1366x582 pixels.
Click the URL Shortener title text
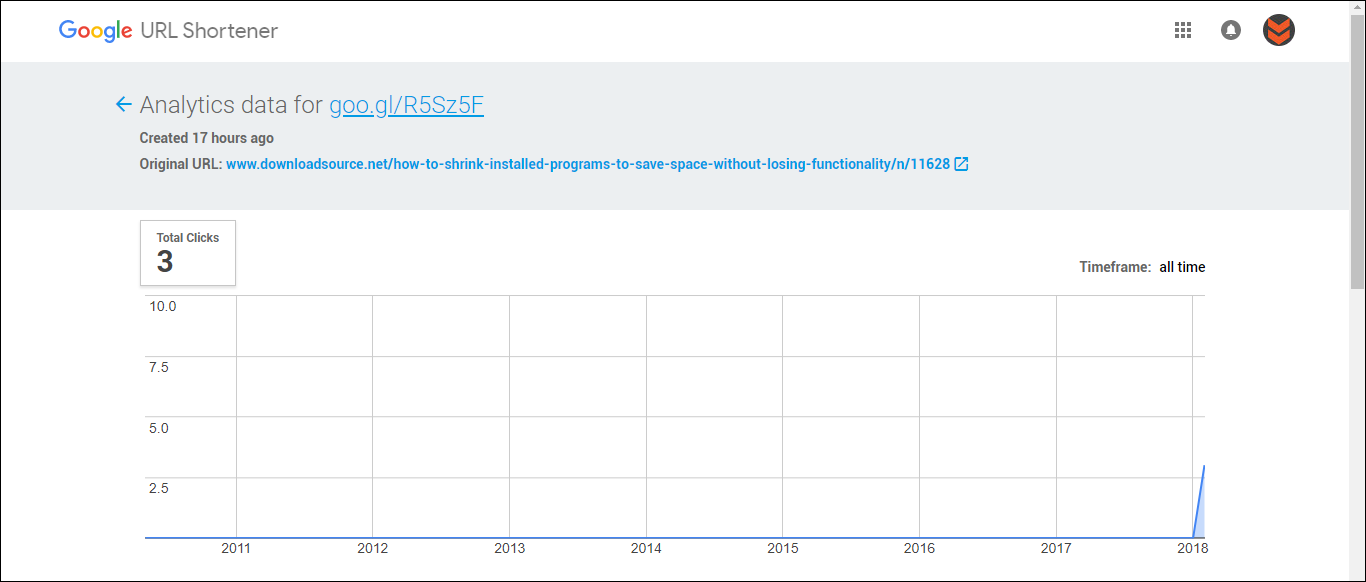pyautogui.click(x=208, y=31)
